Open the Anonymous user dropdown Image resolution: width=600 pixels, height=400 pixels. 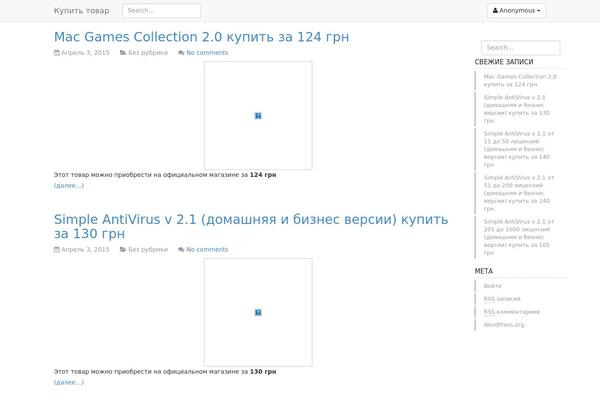[x=516, y=11]
